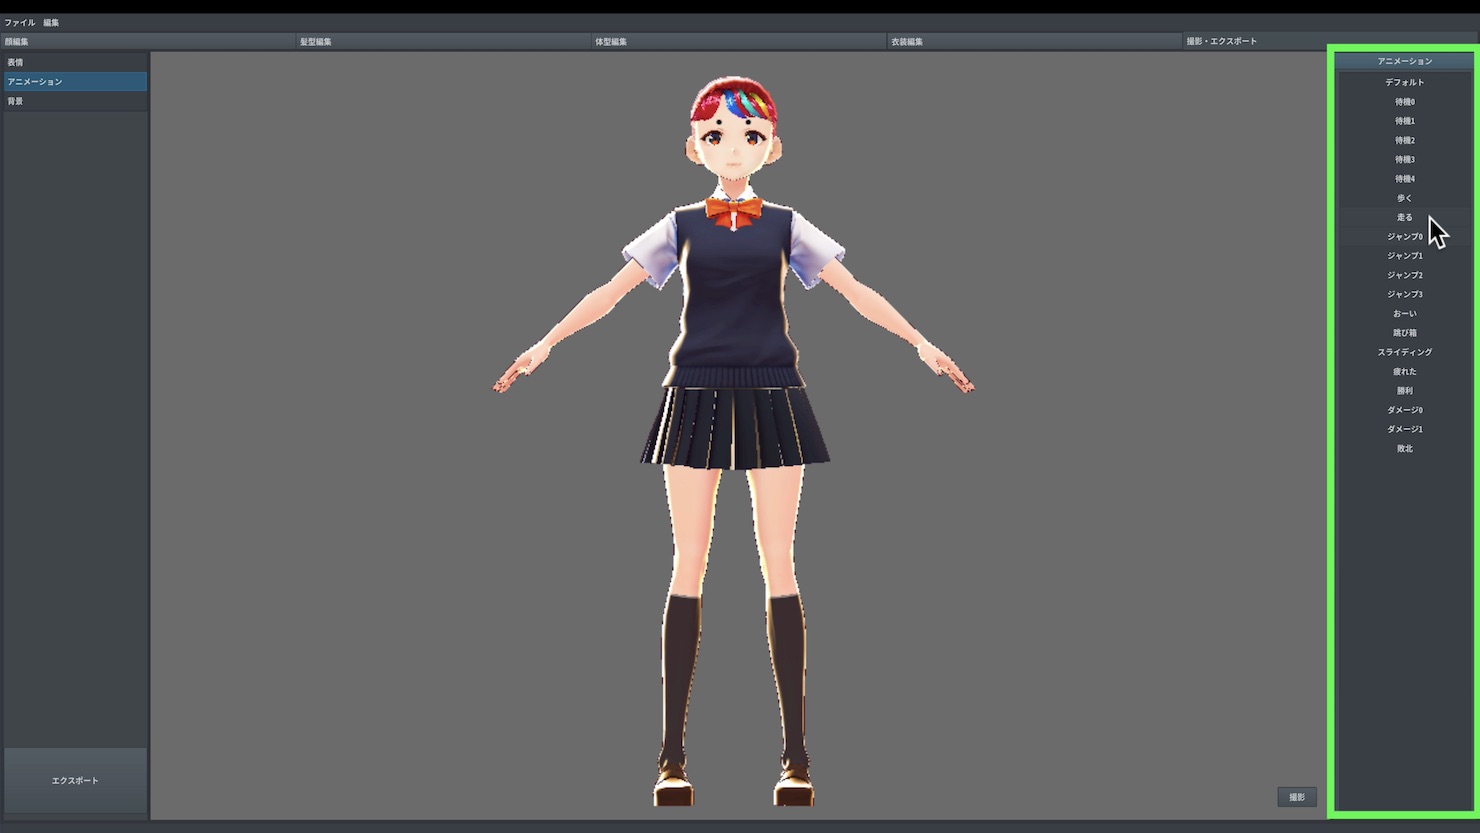Play the 待機2 animation

tap(1404, 140)
